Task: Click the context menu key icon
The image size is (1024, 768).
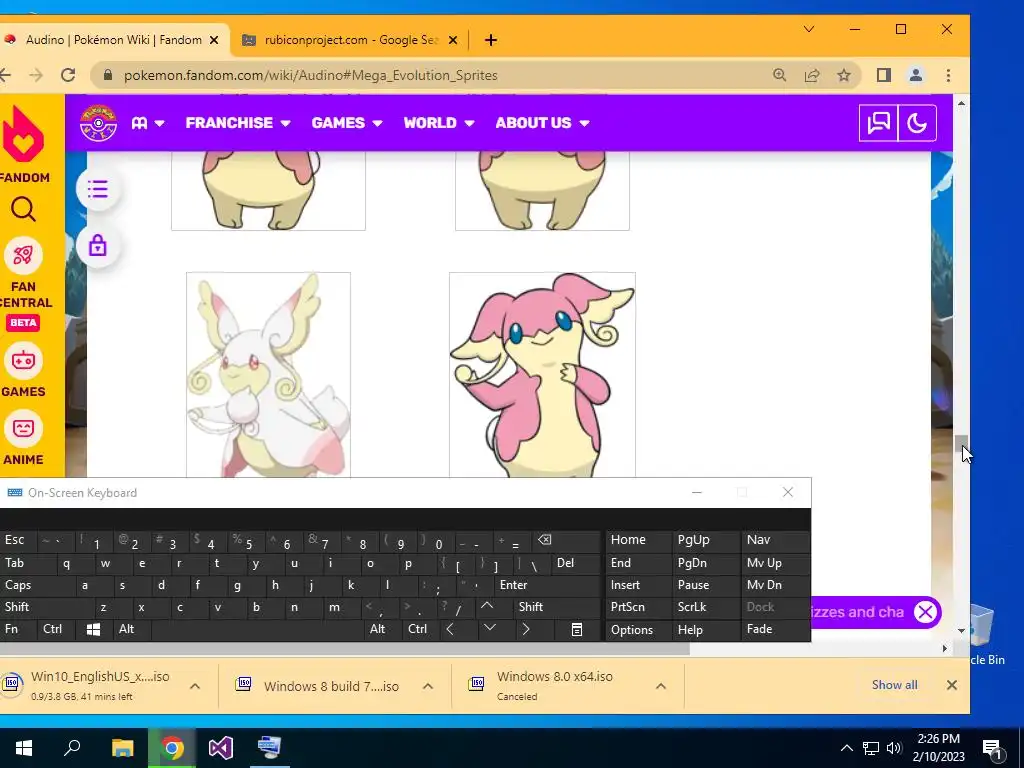Action: point(577,630)
